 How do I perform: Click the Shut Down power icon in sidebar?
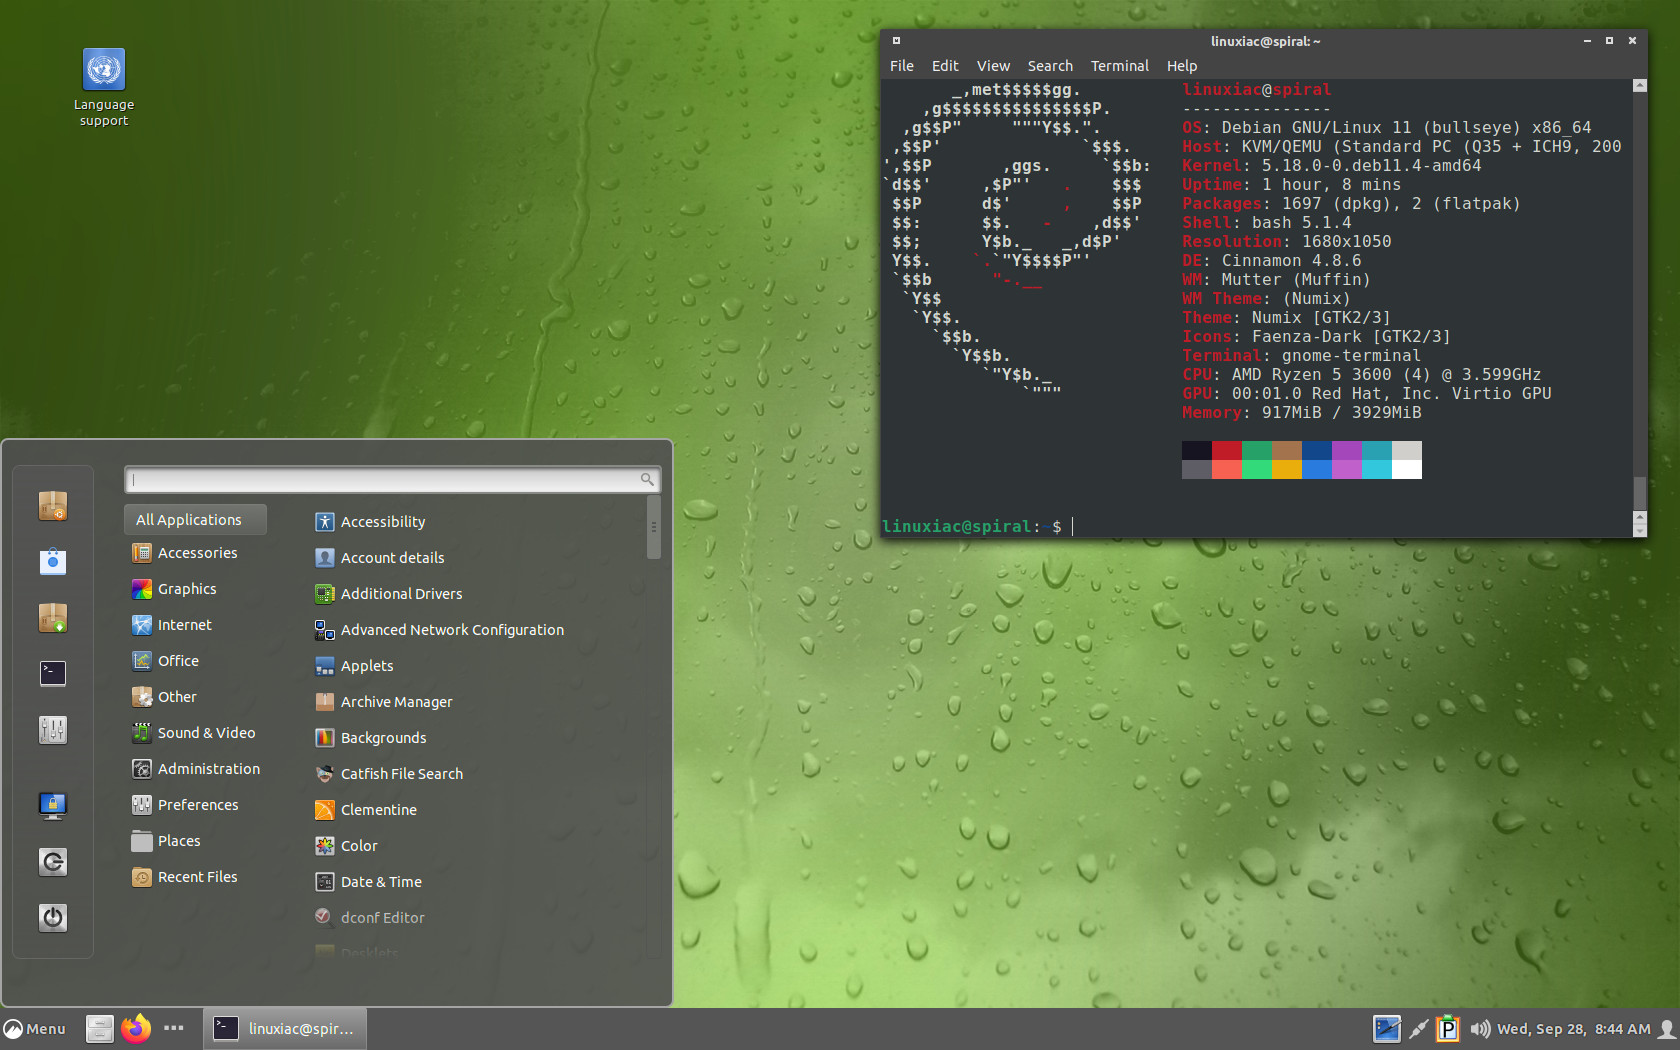(x=53, y=917)
